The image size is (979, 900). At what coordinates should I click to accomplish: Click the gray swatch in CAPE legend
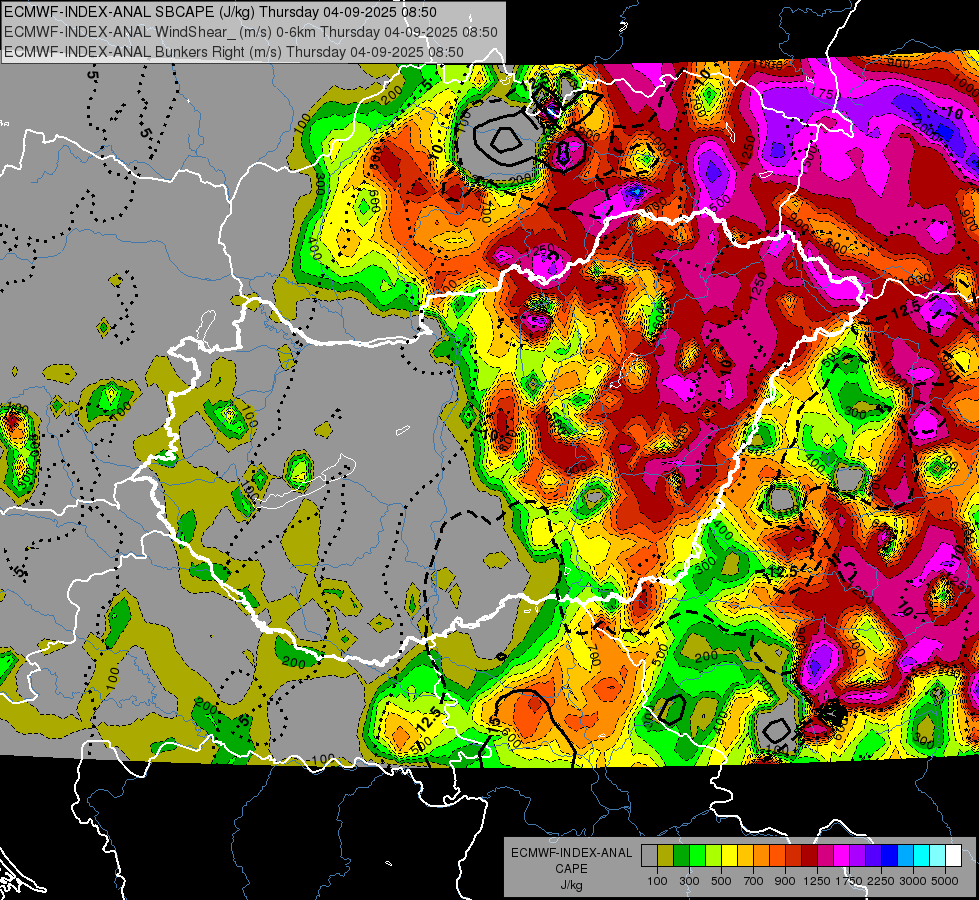[649, 856]
